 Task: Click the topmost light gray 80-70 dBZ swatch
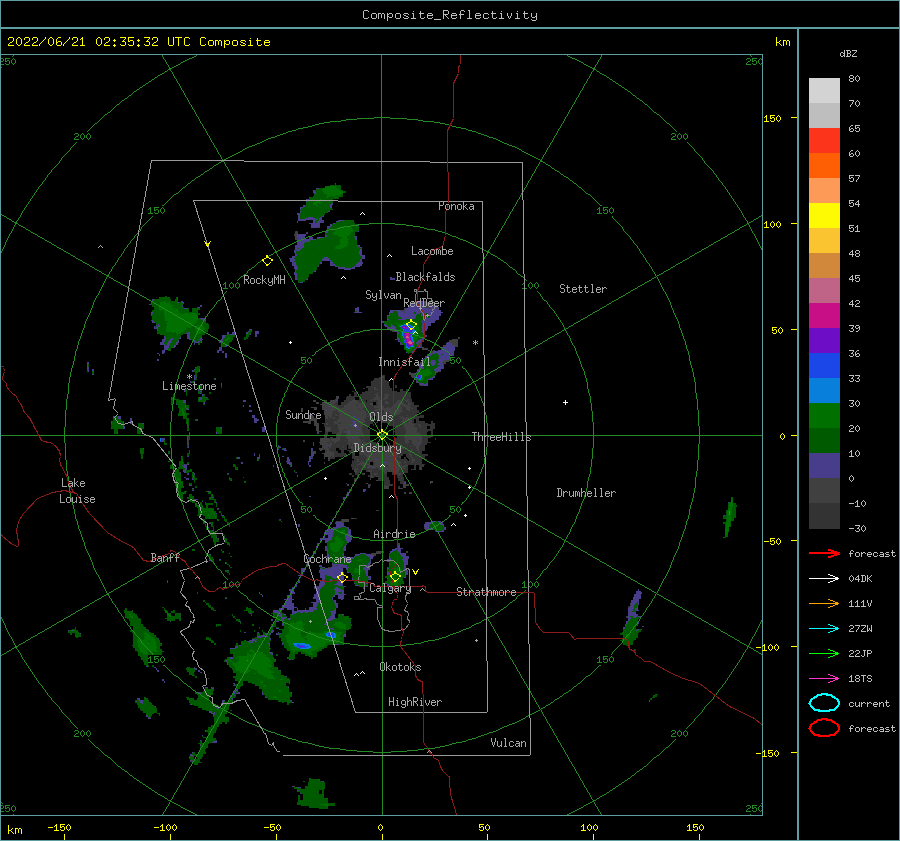coord(824,91)
